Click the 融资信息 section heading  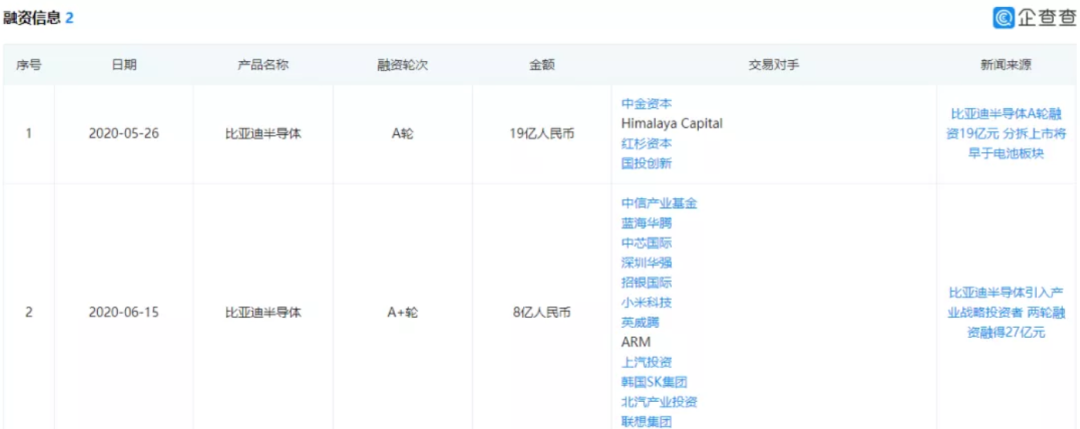point(32,19)
